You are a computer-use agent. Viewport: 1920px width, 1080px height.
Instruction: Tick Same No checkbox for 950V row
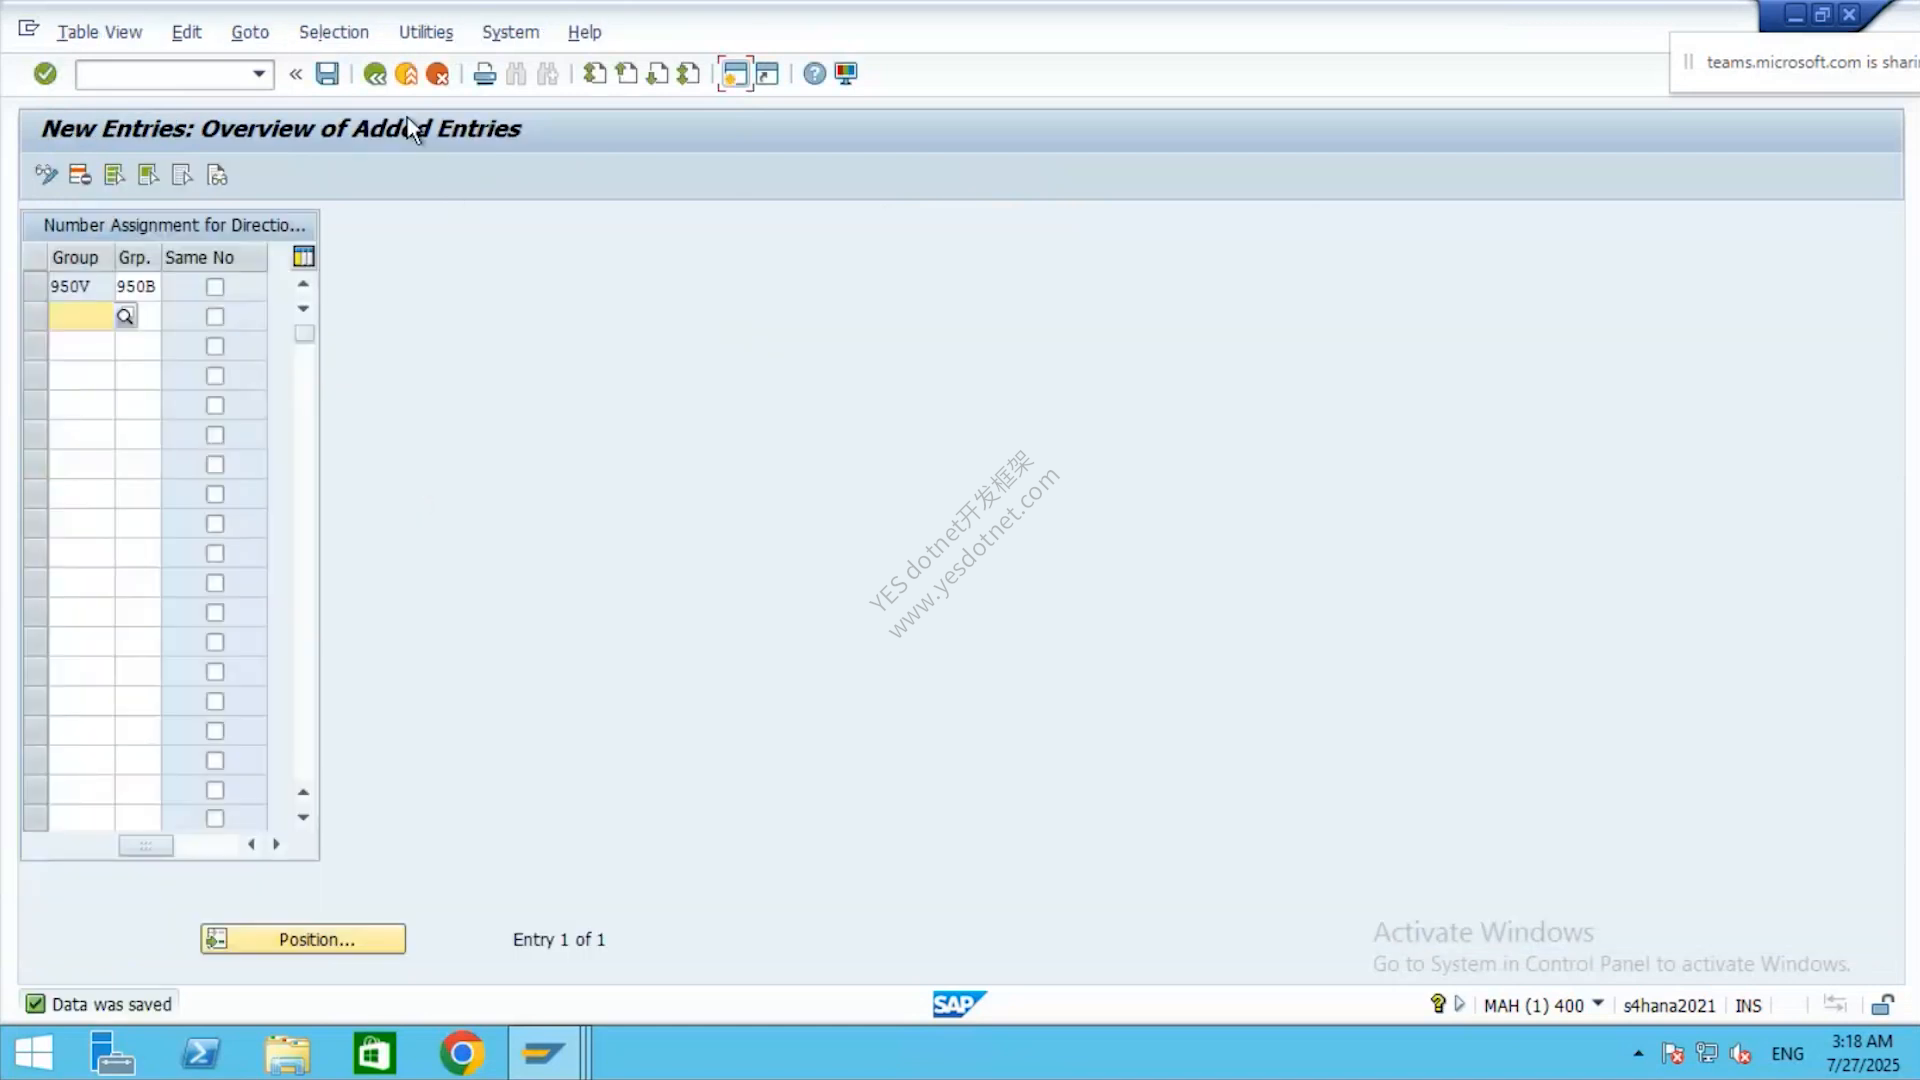click(215, 287)
